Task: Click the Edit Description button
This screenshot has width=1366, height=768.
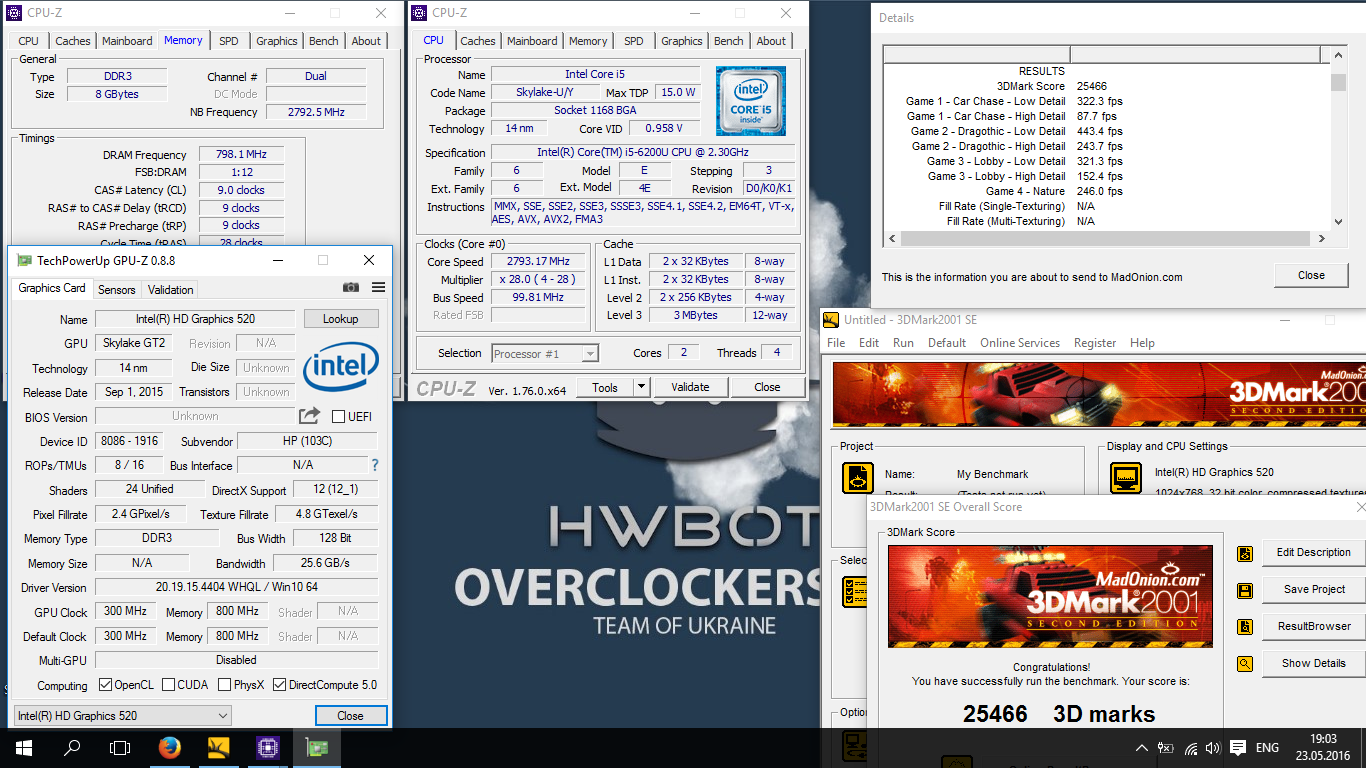Action: pos(1313,552)
